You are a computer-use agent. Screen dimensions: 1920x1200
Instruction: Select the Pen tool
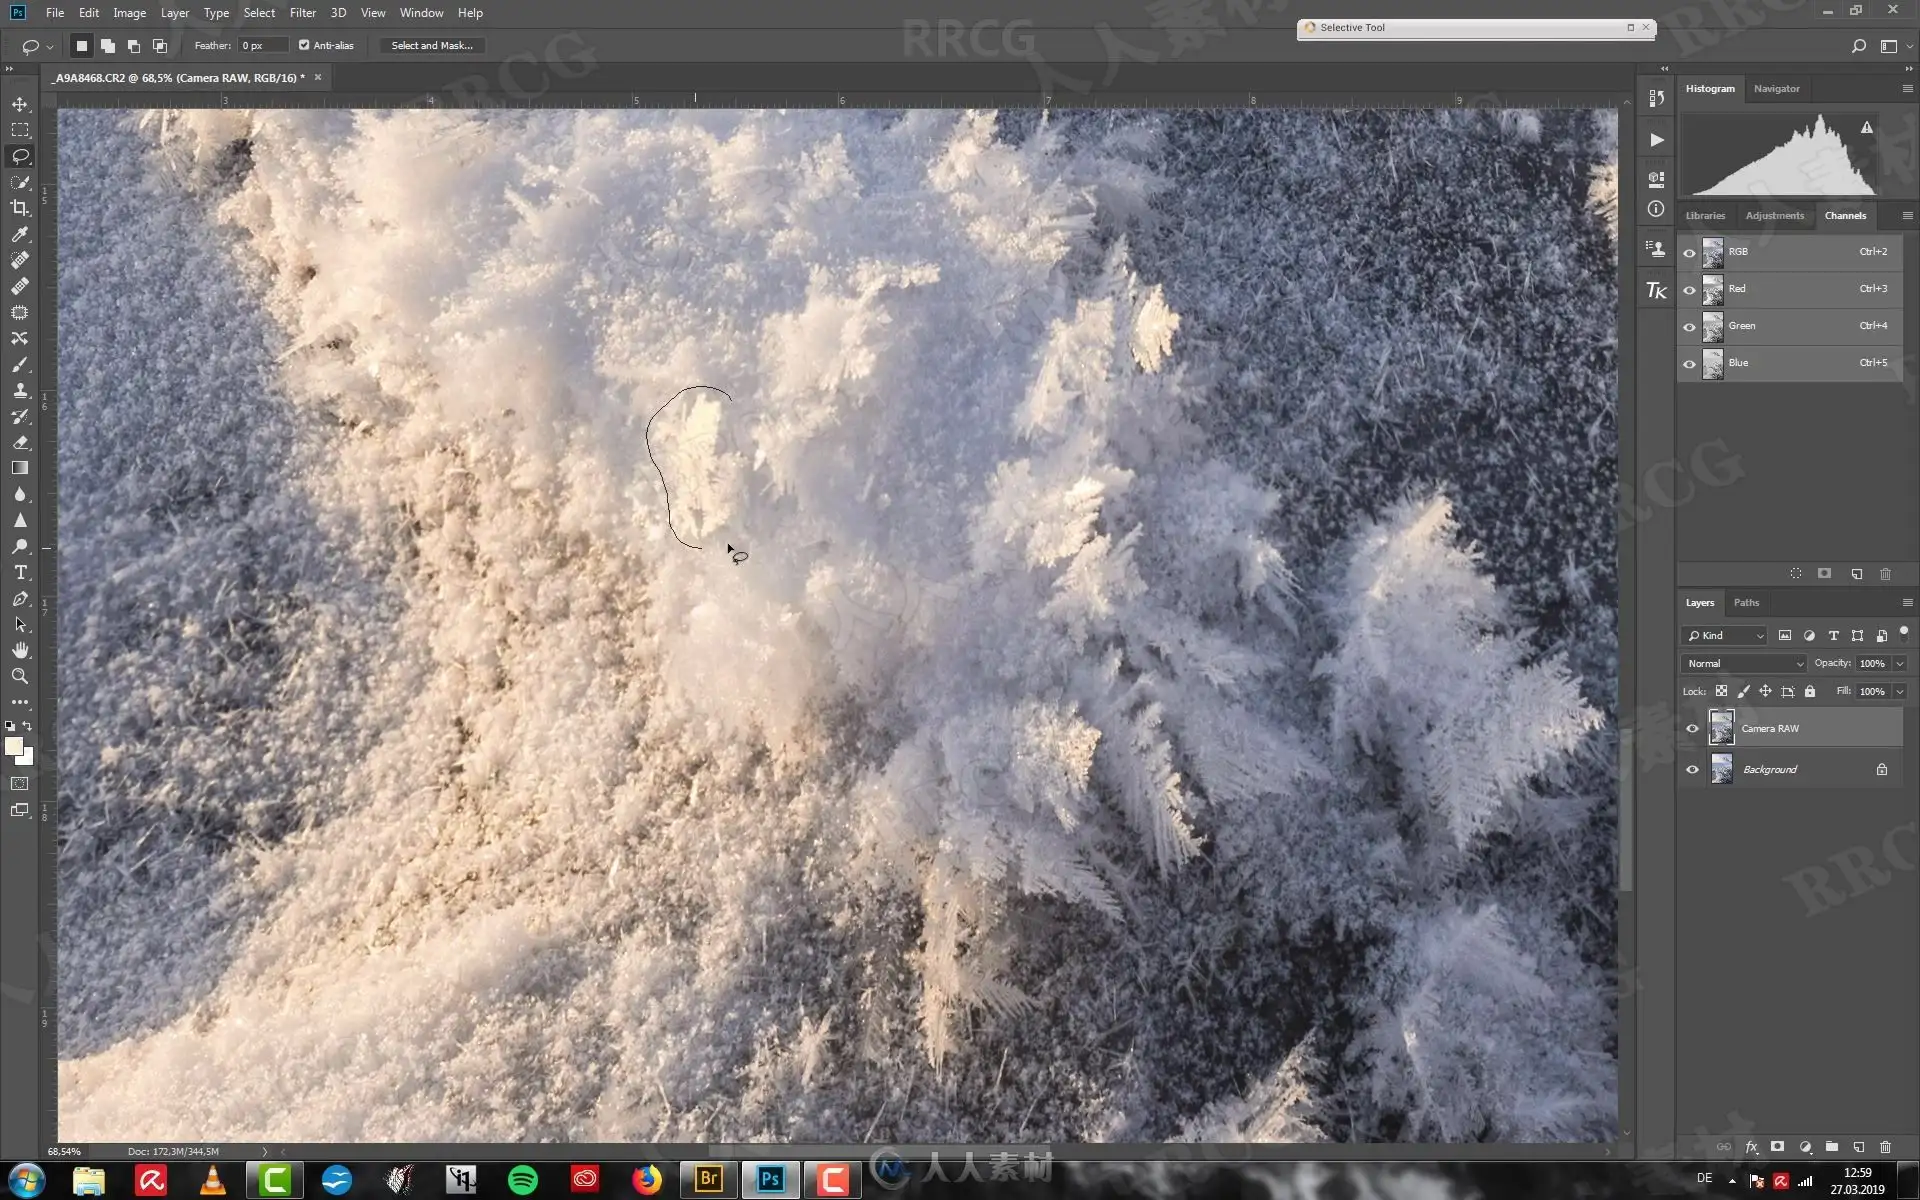coord(20,598)
